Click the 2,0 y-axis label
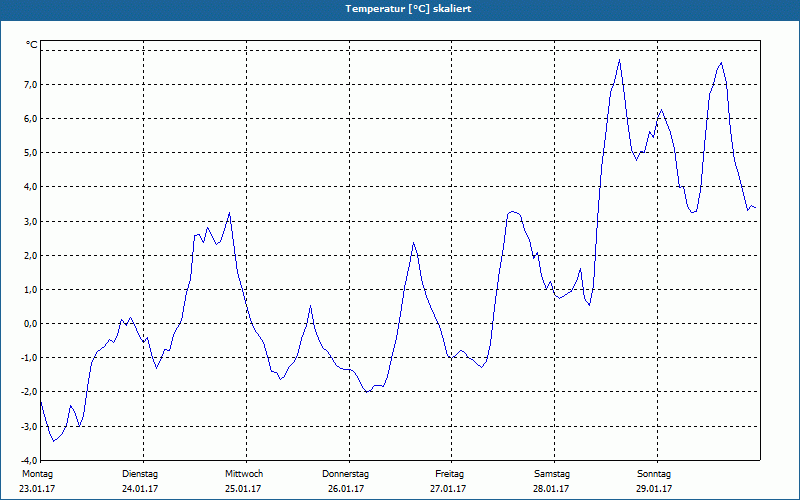 click(31, 256)
